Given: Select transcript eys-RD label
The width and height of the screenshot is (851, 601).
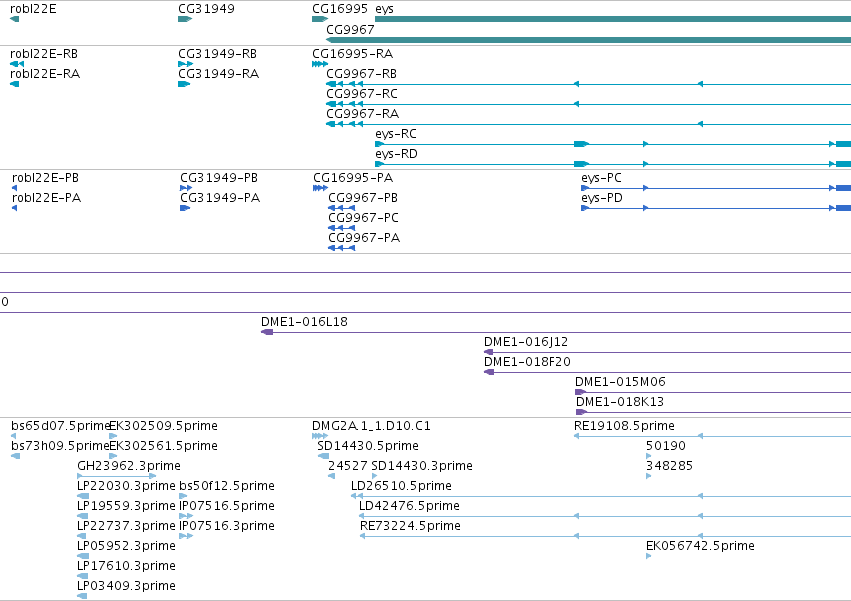Looking at the screenshot, I should point(396,154).
